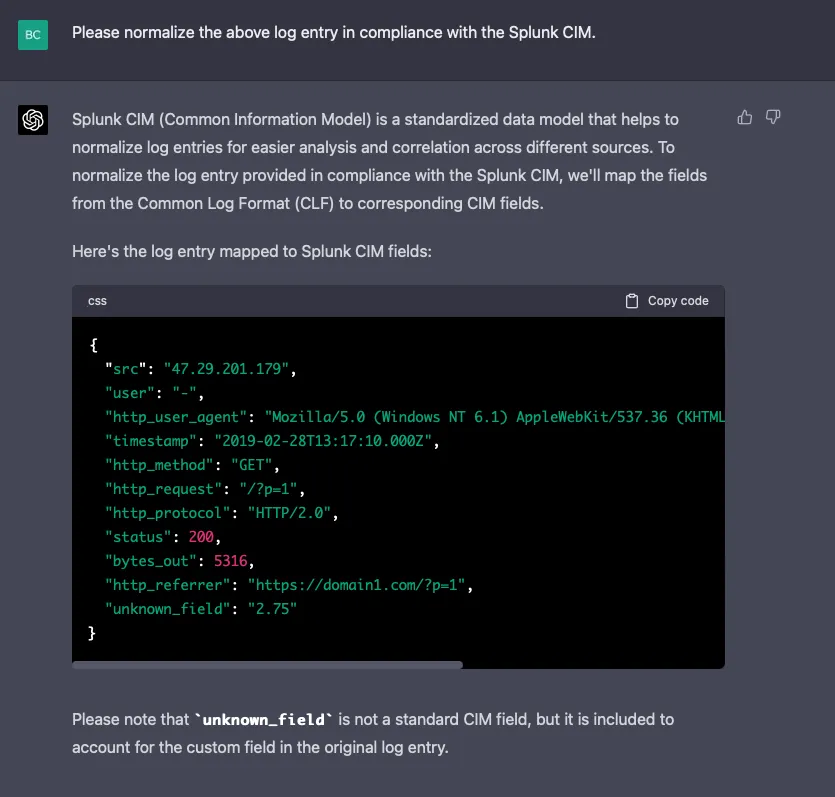This screenshot has width=835, height=797.
Task: Click the thumbs down feedback icon
Action: click(x=773, y=117)
